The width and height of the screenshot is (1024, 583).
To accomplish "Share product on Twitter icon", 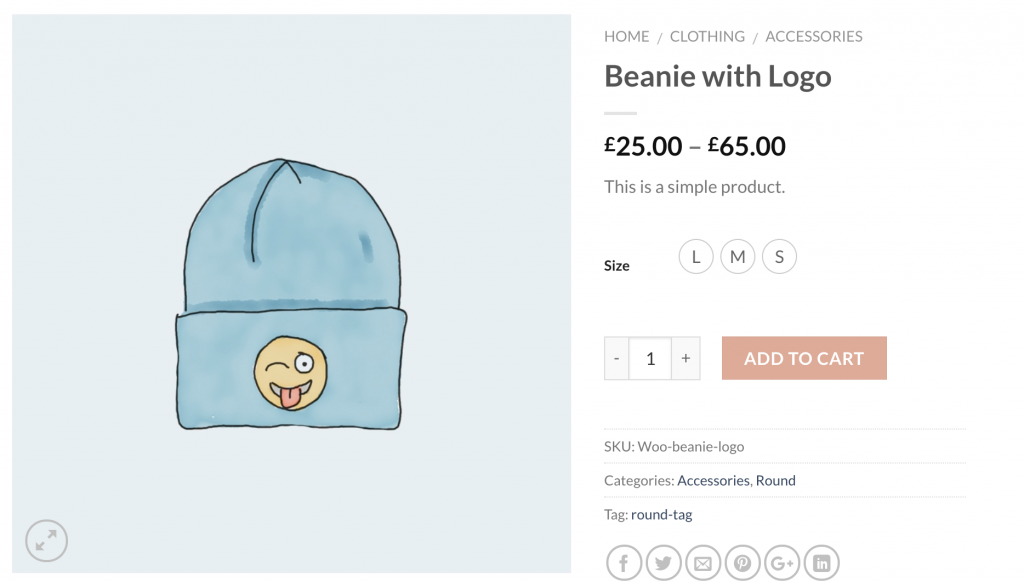I will pyautogui.click(x=664, y=563).
